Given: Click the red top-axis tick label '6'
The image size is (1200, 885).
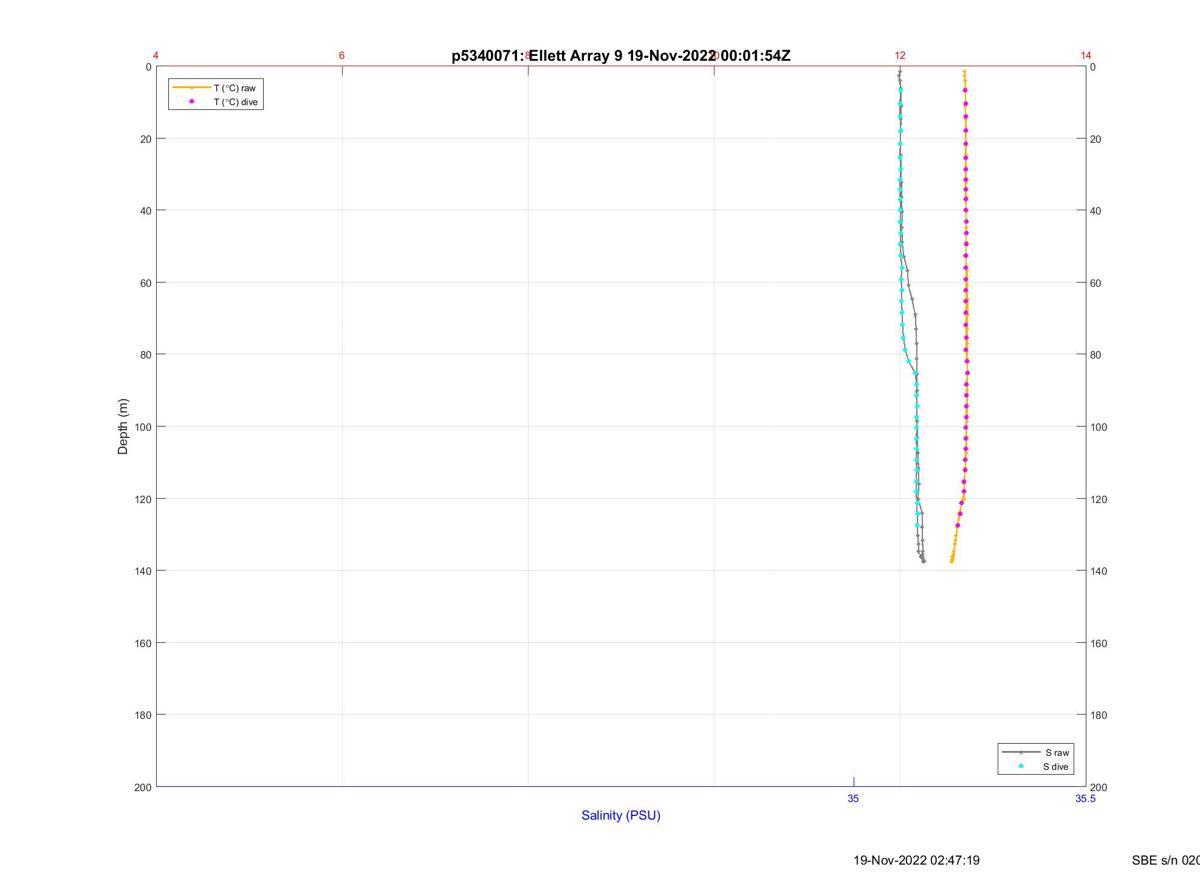Looking at the screenshot, I should [342, 56].
